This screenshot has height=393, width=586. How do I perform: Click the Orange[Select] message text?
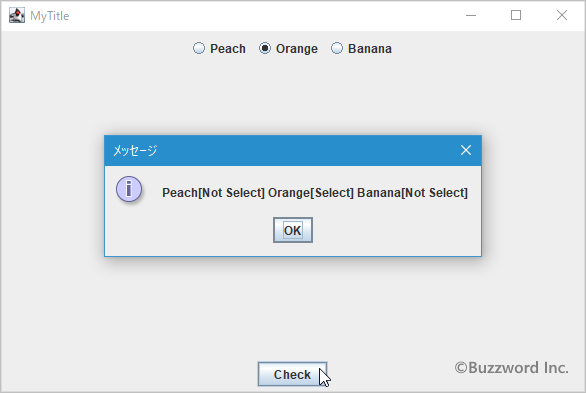click(311, 193)
